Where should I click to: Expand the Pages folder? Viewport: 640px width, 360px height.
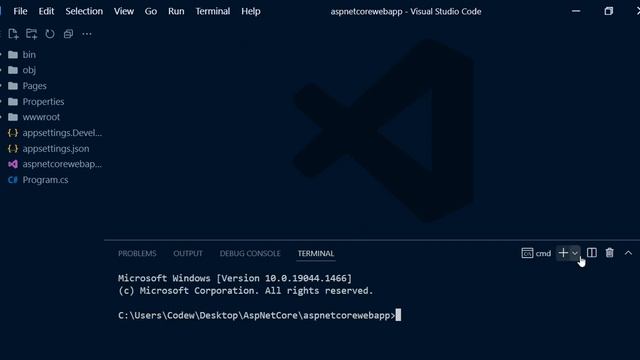[x=34, y=86]
